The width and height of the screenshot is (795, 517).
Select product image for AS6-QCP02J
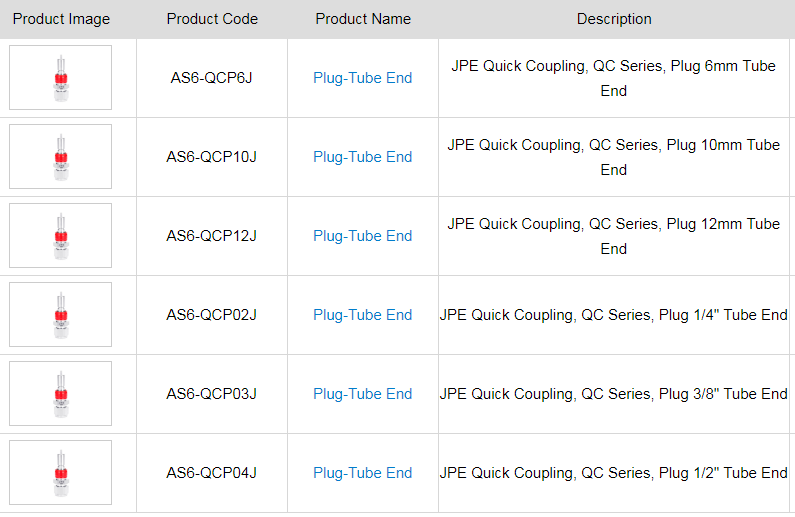61,315
